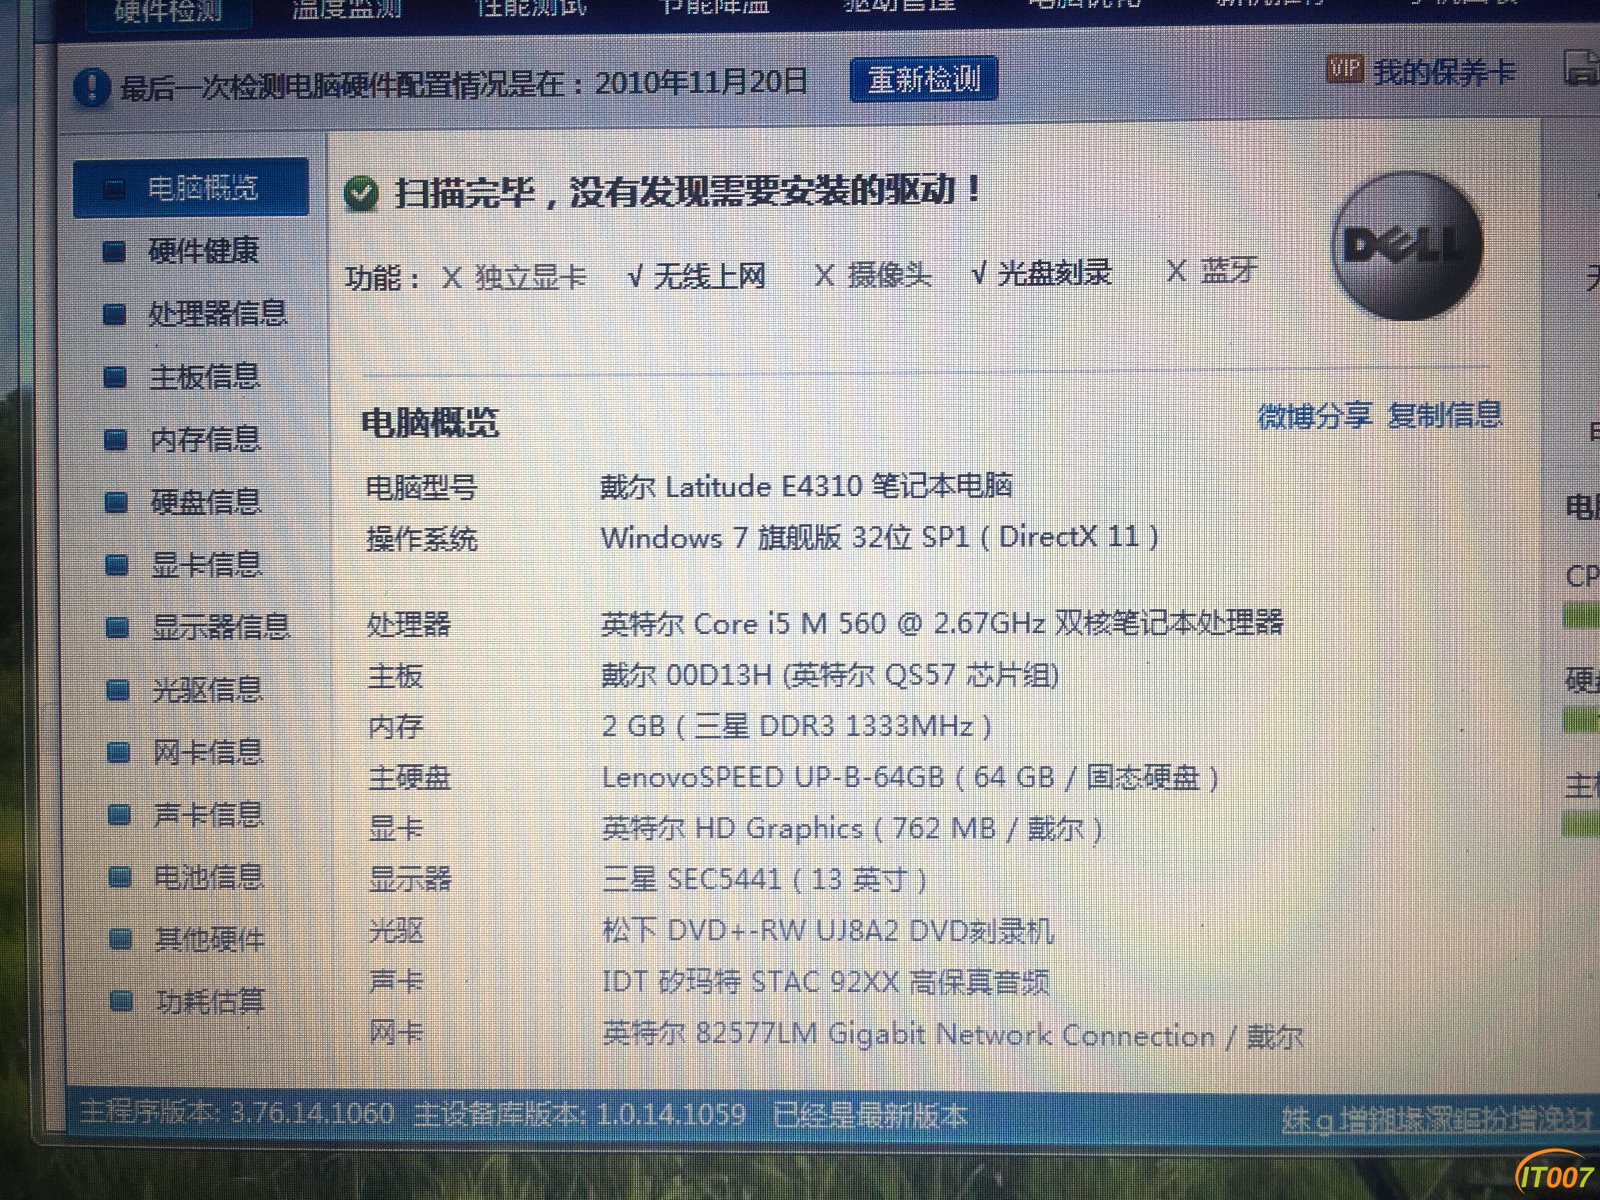The height and width of the screenshot is (1200, 1600).
Task: Click 无线上网 feature label
Action: tap(709, 275)
